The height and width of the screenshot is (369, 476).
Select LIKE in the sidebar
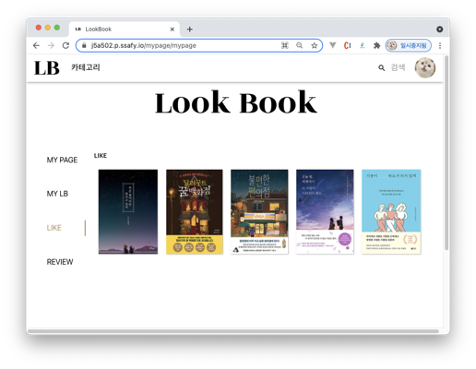pyautogui.click(x=54, y=228)
